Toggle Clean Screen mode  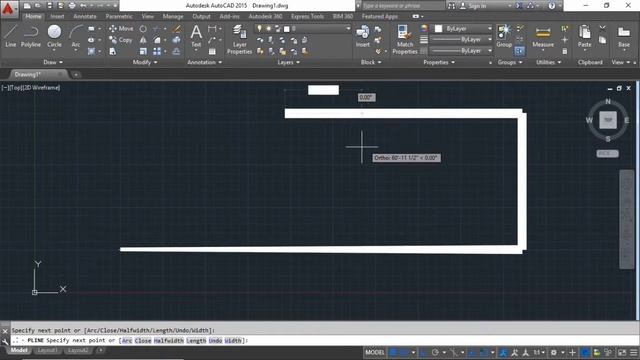pyautogui.click(x=622, y=352)
